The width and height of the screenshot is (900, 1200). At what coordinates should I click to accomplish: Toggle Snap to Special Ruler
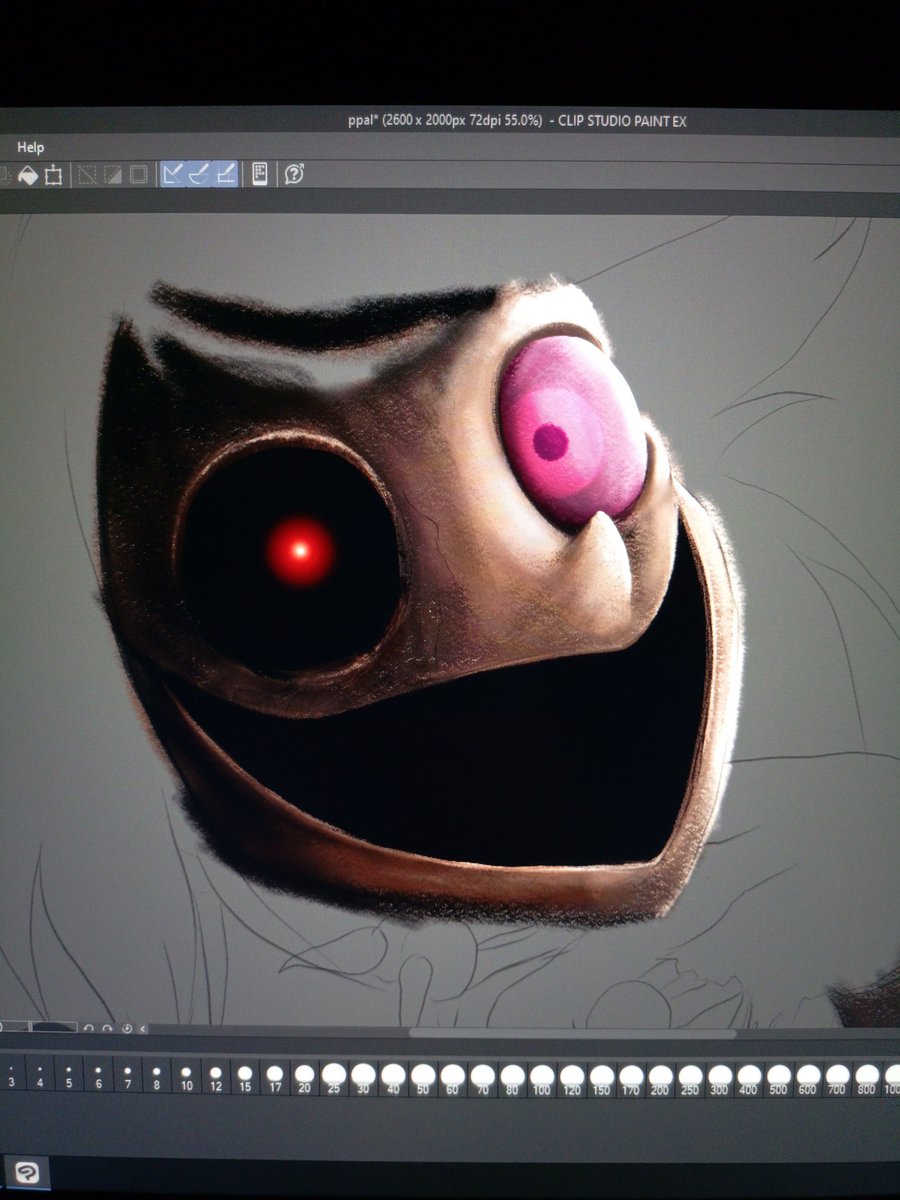pyautogui.click(x=200, y=174)
